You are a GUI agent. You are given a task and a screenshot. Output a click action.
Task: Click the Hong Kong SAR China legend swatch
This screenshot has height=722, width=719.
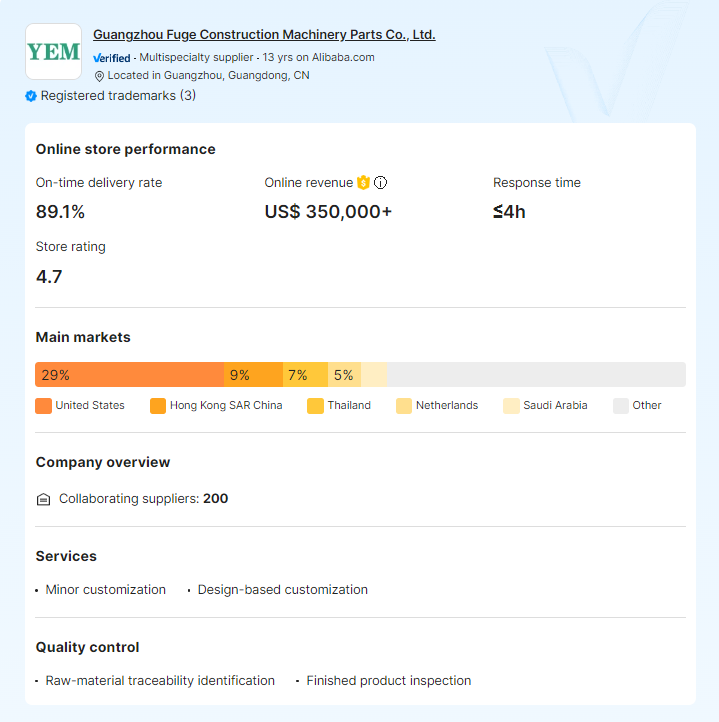click(158, 406)
